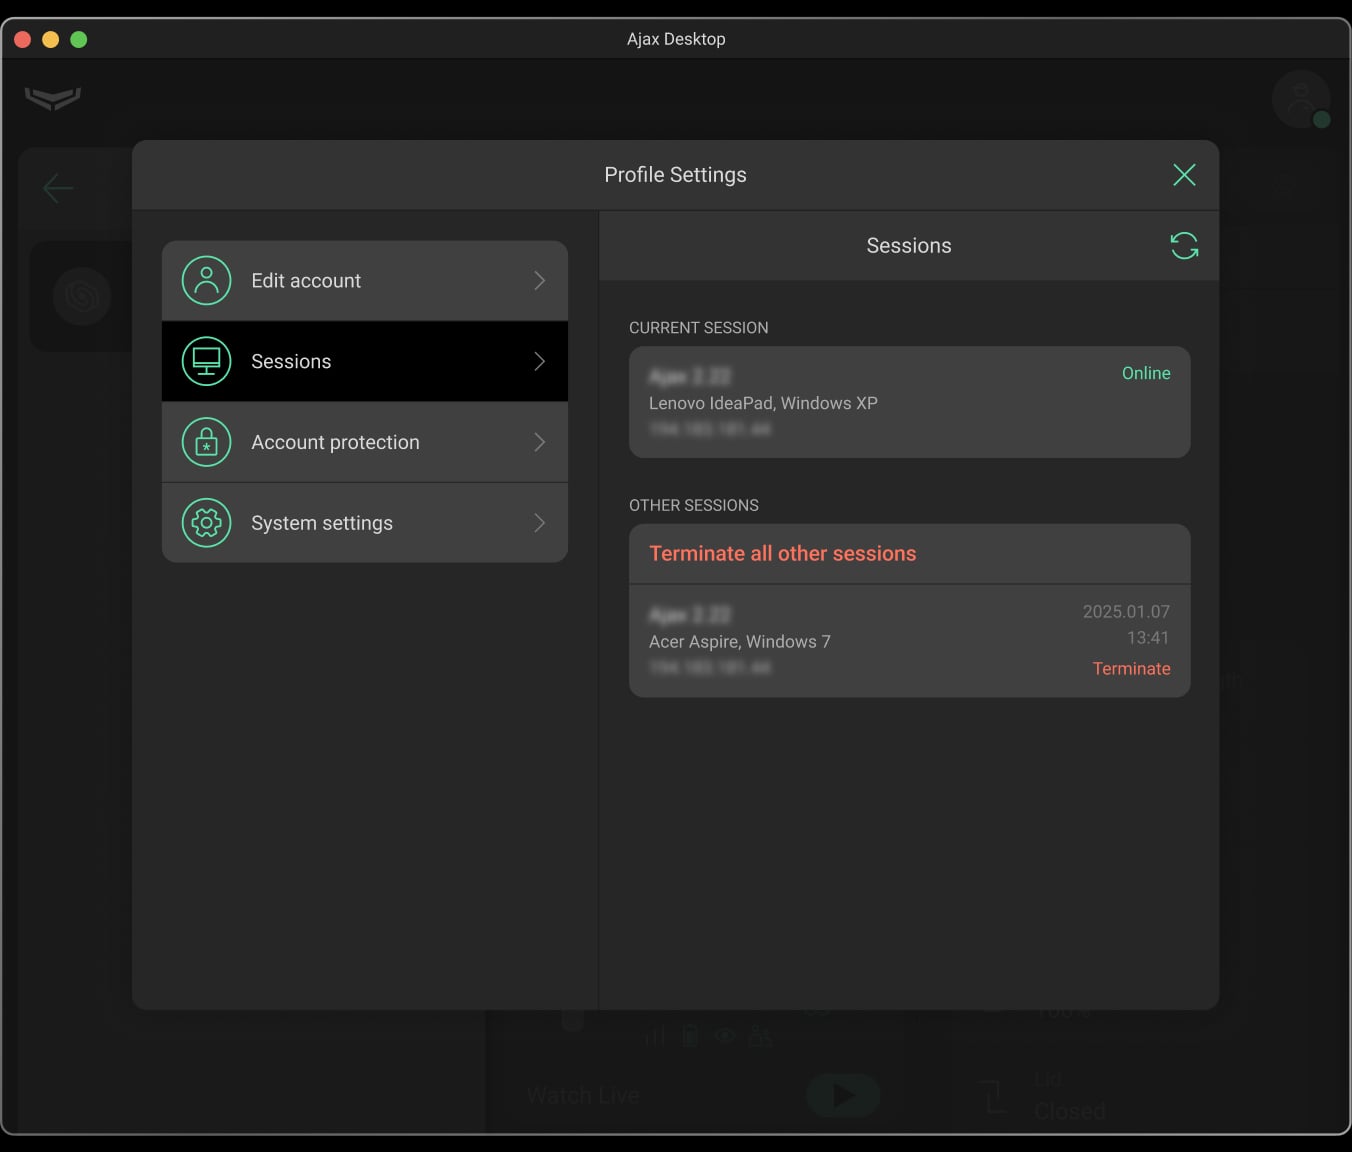
Task: Close the Profile Settings dialog with the X
Action: [x=1184, y=175]
